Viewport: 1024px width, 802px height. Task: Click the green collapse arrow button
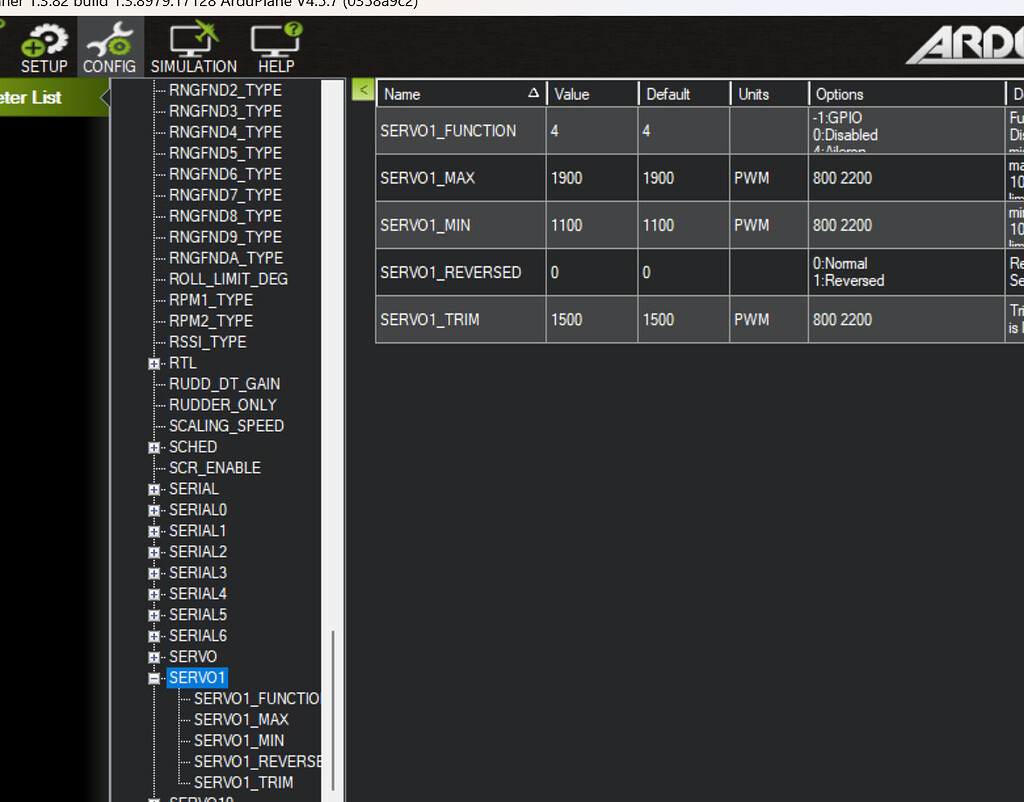point(363,90)
